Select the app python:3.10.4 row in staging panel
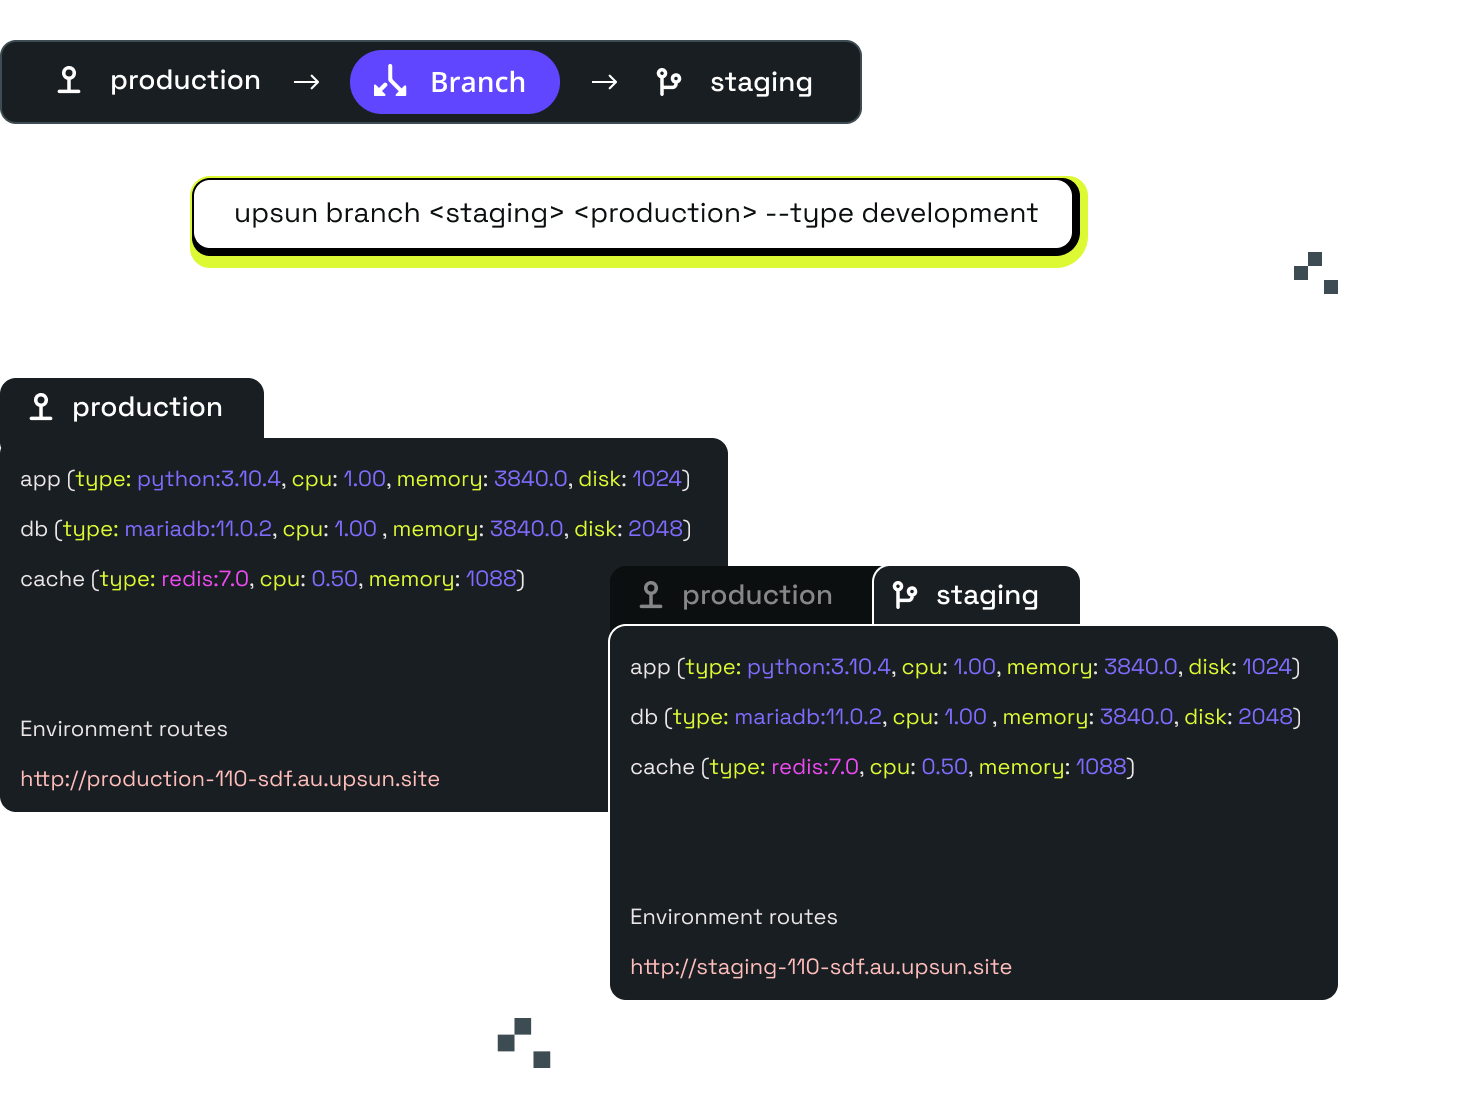 [965, 667]
